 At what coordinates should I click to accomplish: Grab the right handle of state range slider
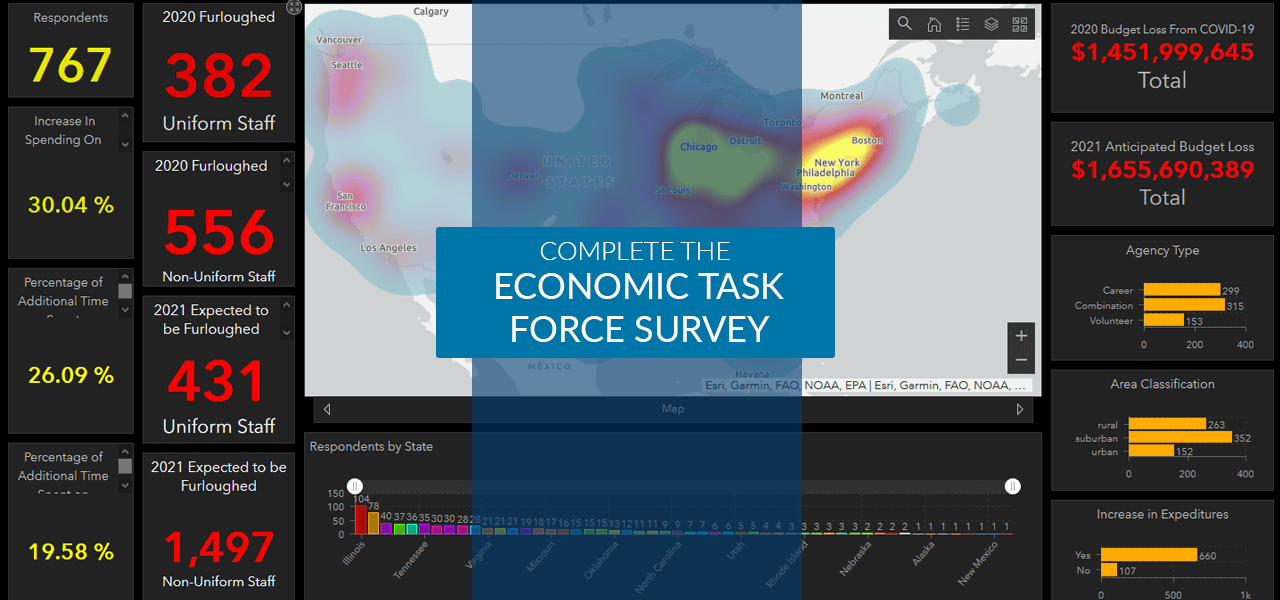tap(1013, 486)
